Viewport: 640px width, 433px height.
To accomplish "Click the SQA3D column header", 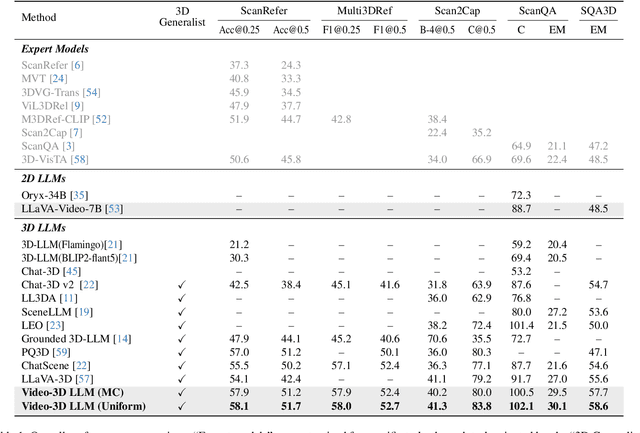I will (598, 10).
